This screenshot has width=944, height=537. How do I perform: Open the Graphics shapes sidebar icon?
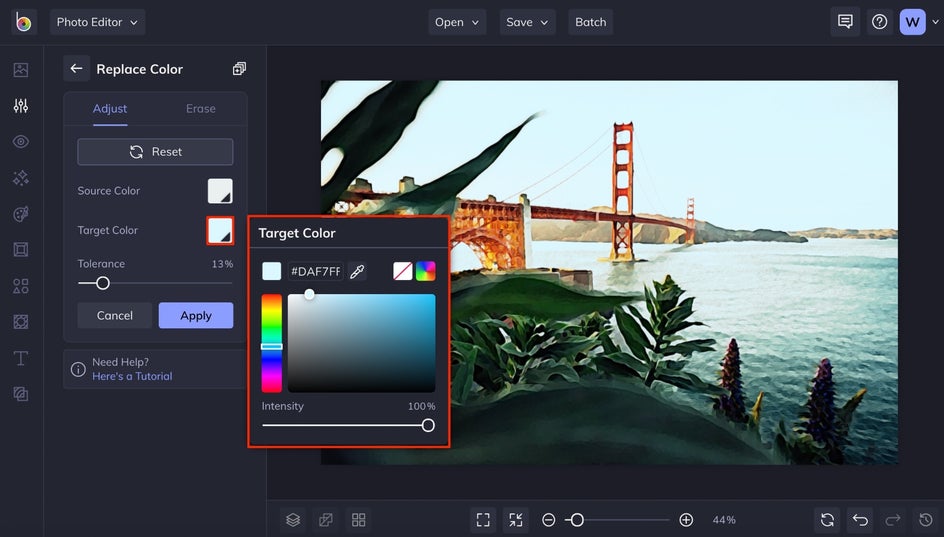pyautogui.click(x=21, y=286)
